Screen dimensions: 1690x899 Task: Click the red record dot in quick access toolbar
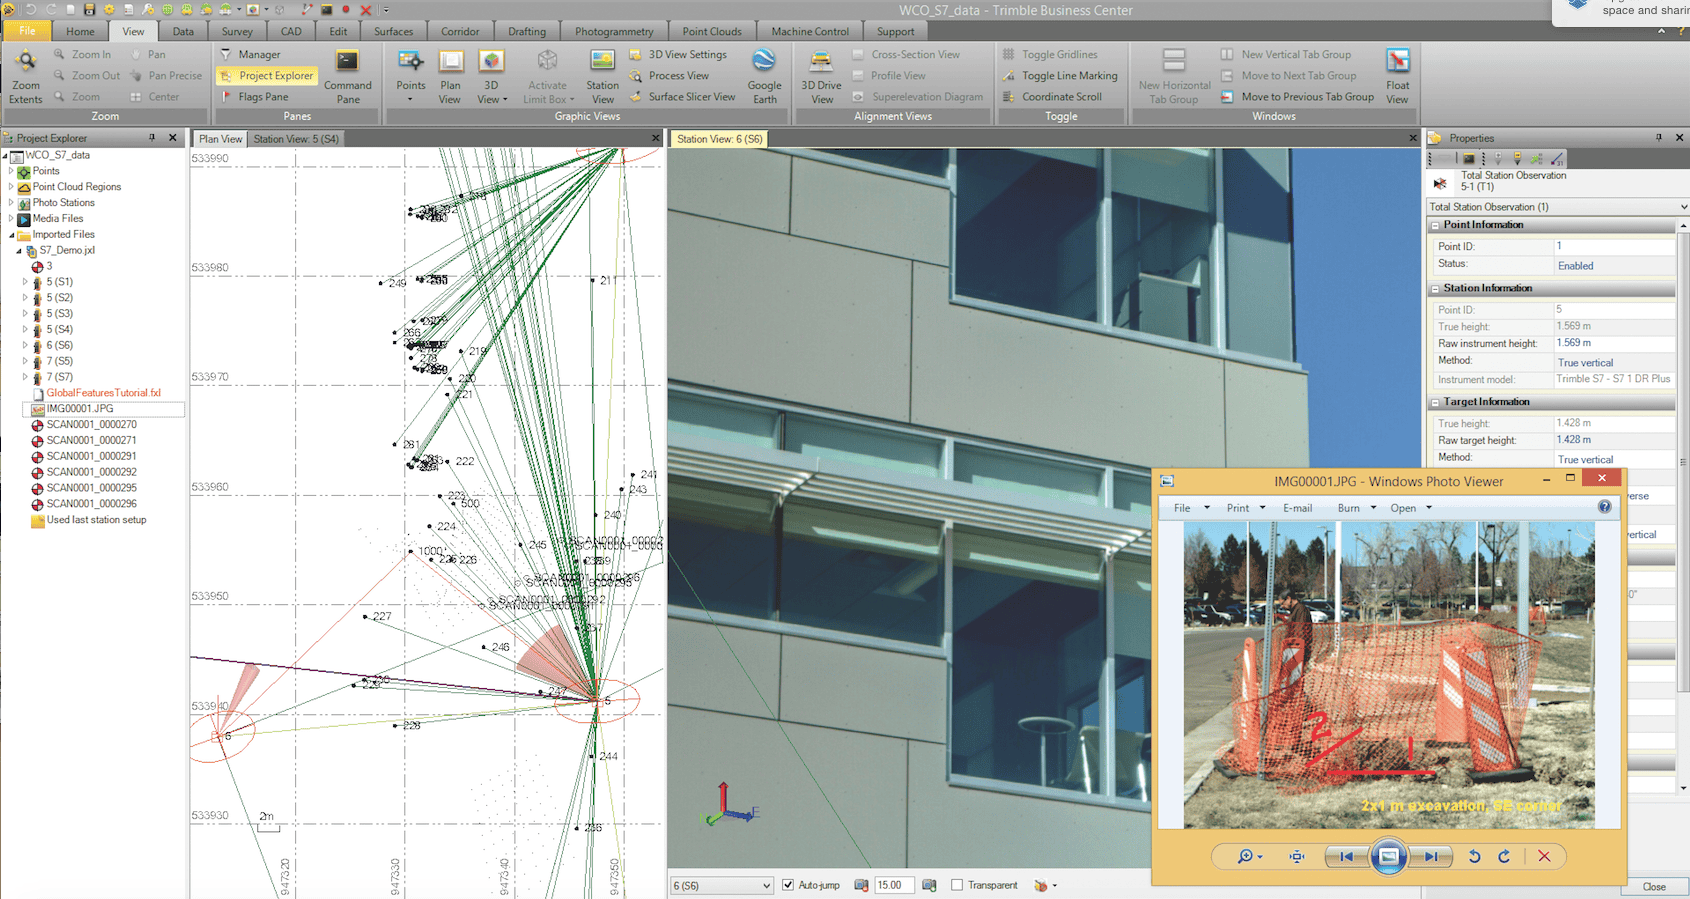346,10
